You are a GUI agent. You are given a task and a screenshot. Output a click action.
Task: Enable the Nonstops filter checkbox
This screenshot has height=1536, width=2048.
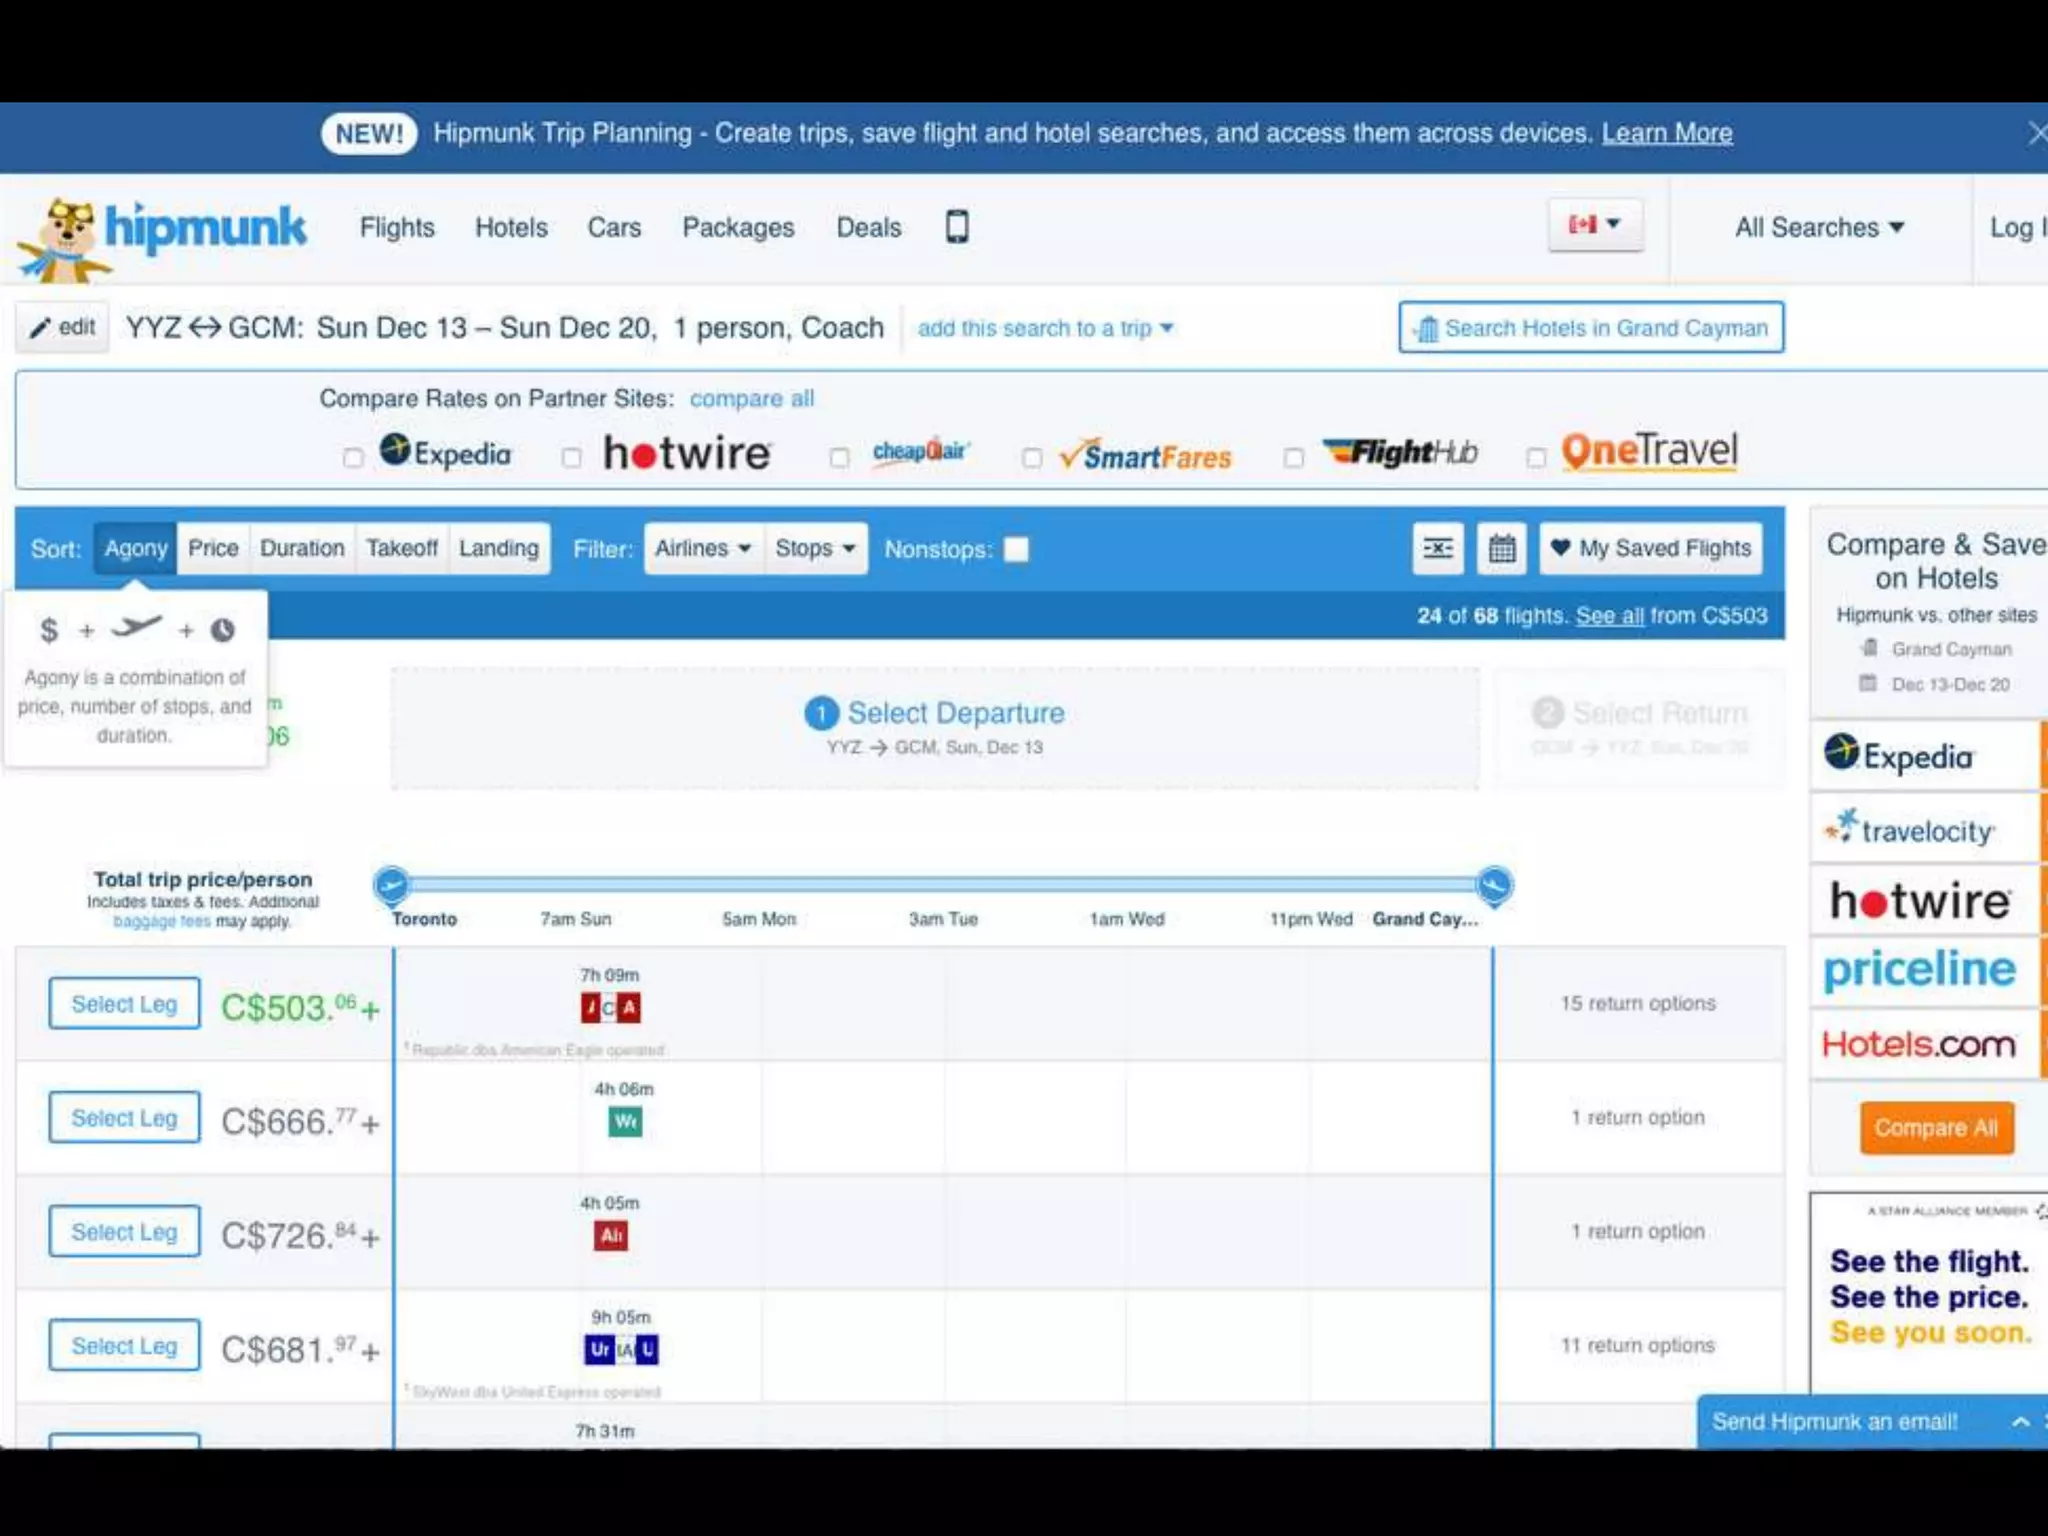tap(1016, 549)
